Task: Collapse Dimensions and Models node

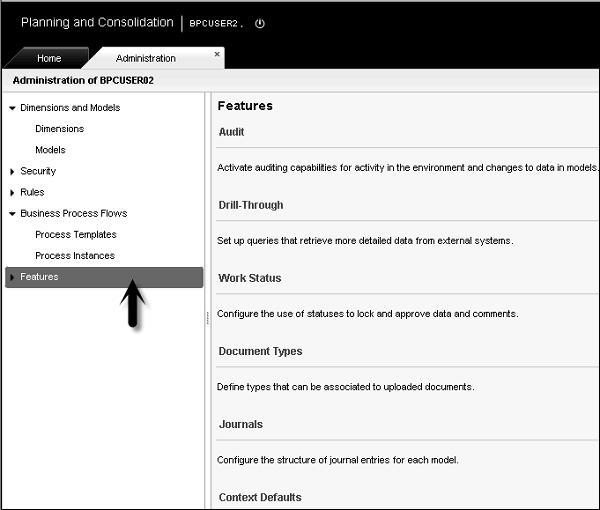Action: 12,108
